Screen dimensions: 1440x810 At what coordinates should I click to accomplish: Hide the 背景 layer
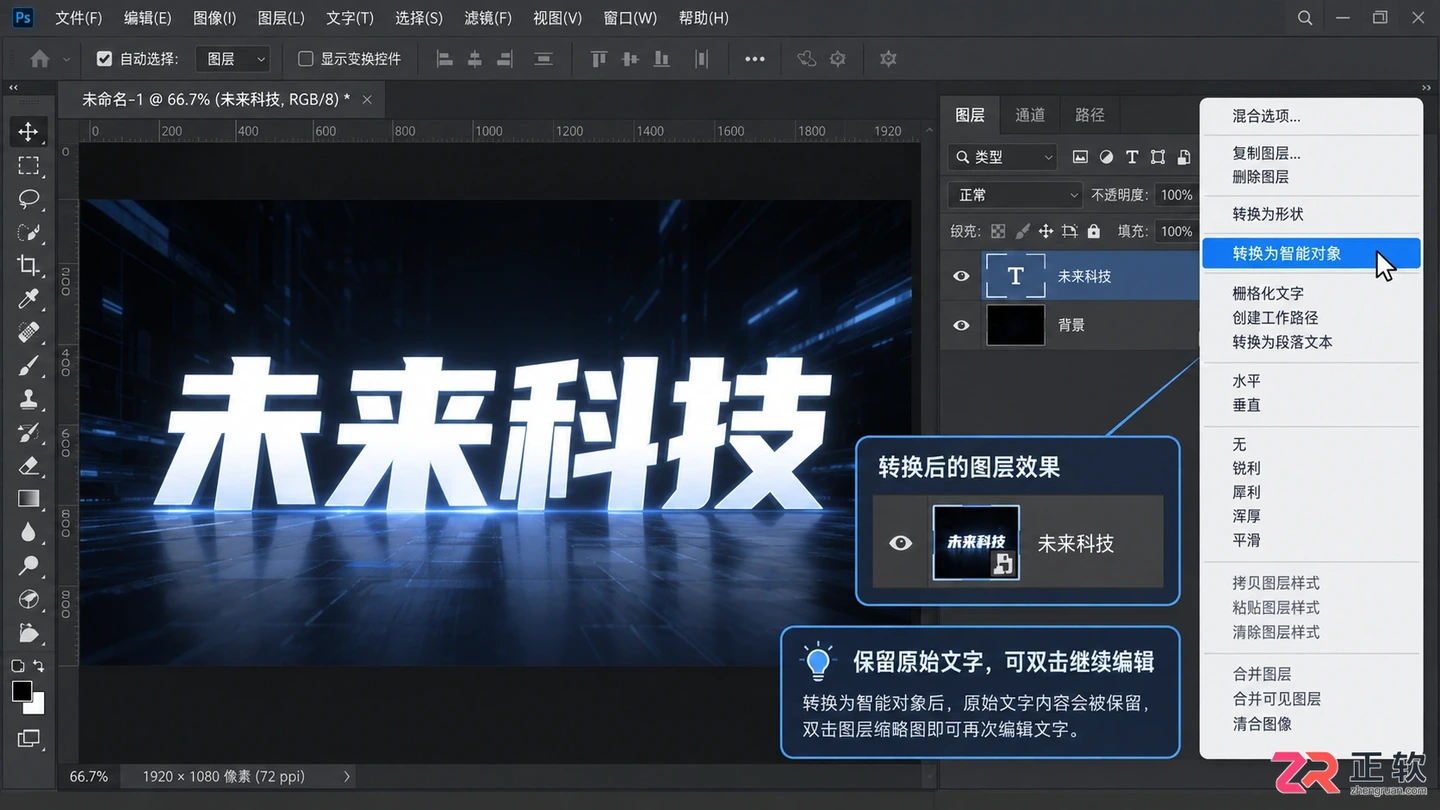961,325
